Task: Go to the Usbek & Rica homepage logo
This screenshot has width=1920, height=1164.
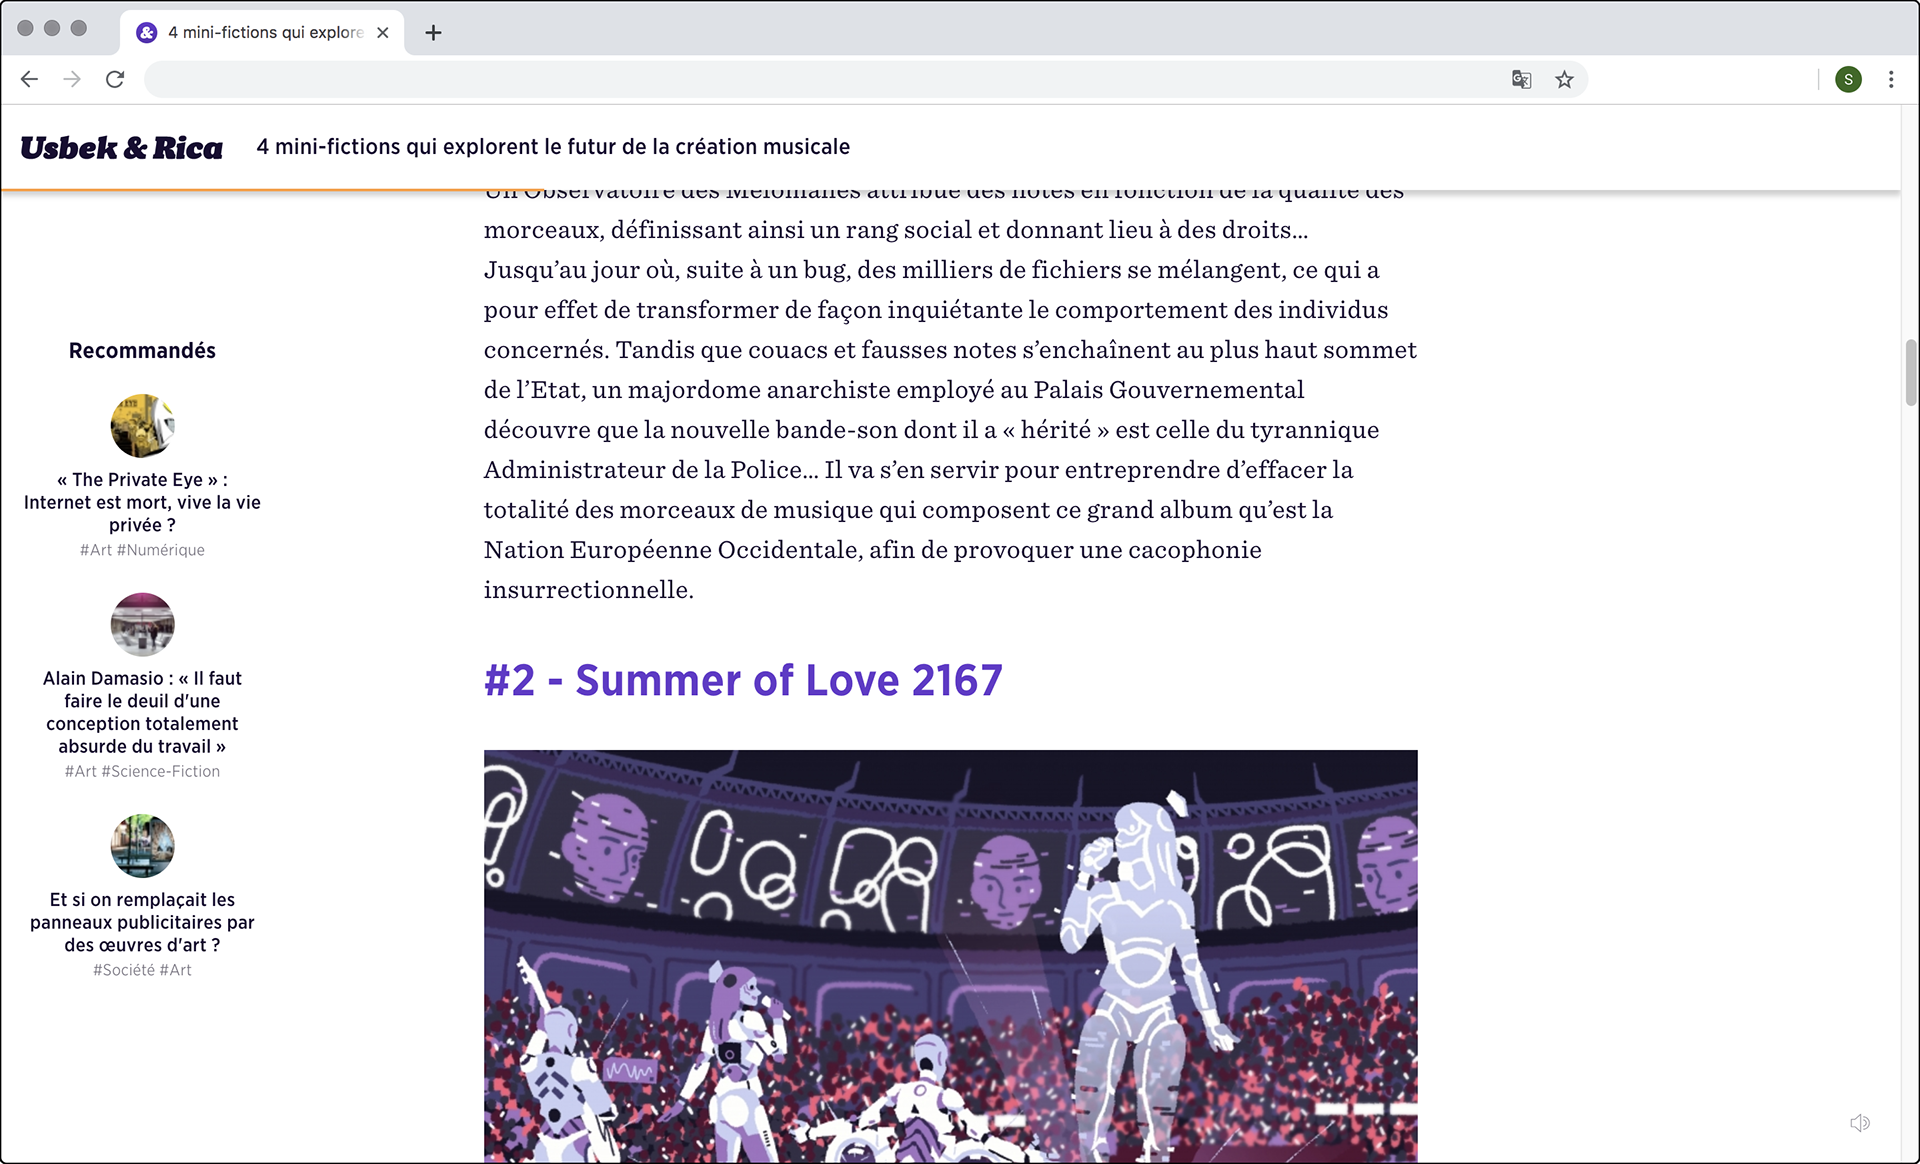Action: coord(121,148)
